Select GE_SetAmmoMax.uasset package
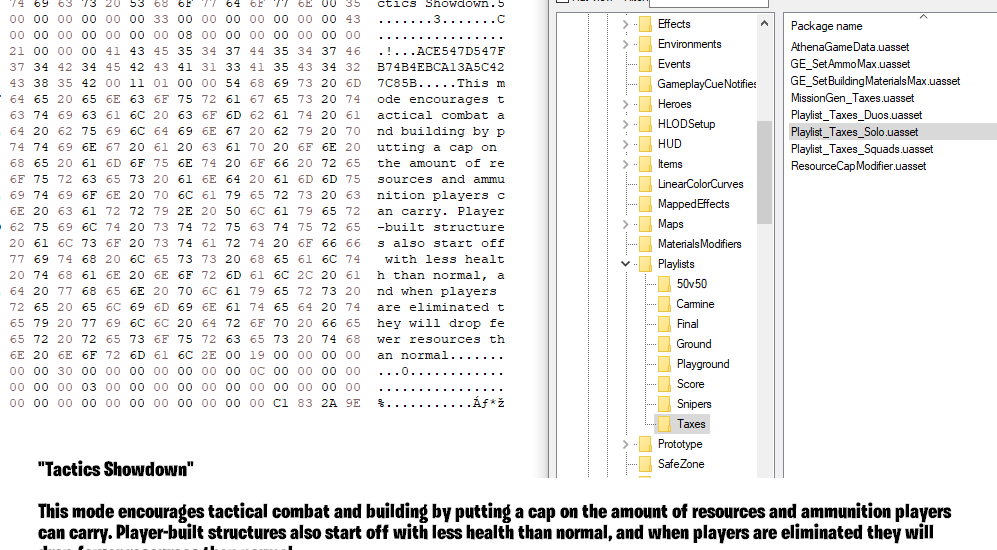The height and width of the screenshot is (550, 997). click(850, 64)
